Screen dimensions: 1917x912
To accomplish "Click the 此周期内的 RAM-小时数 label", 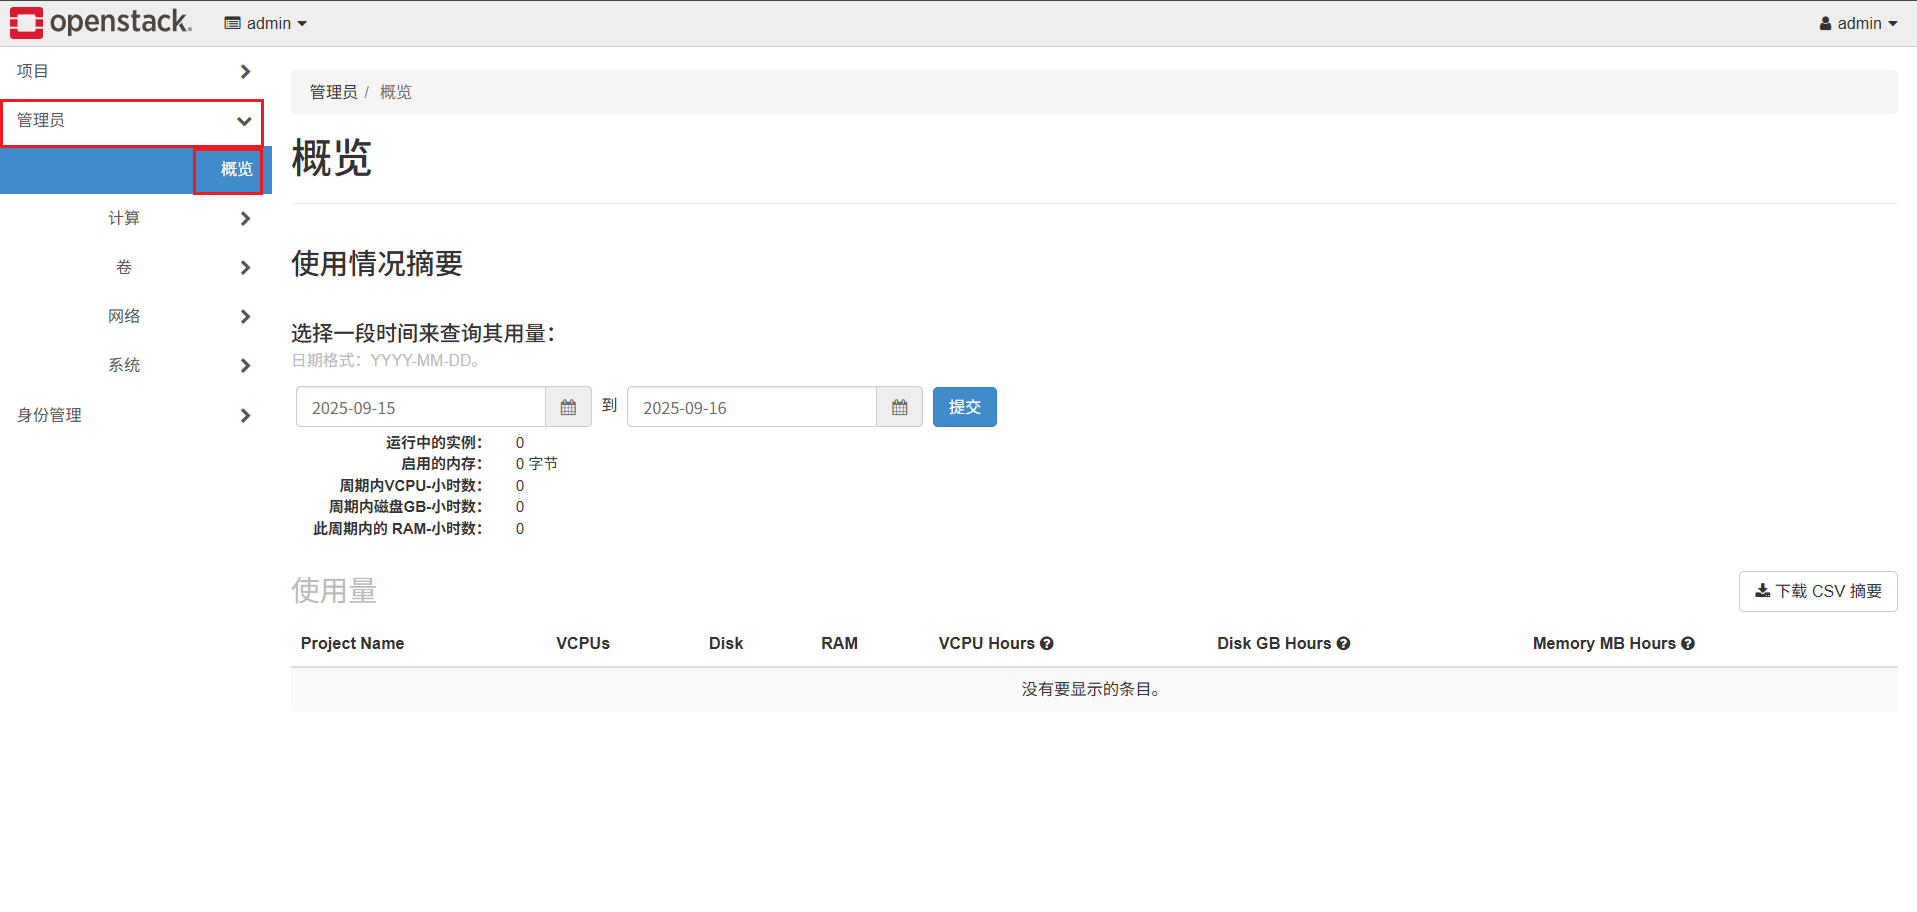I will click(x=398, y=529).
